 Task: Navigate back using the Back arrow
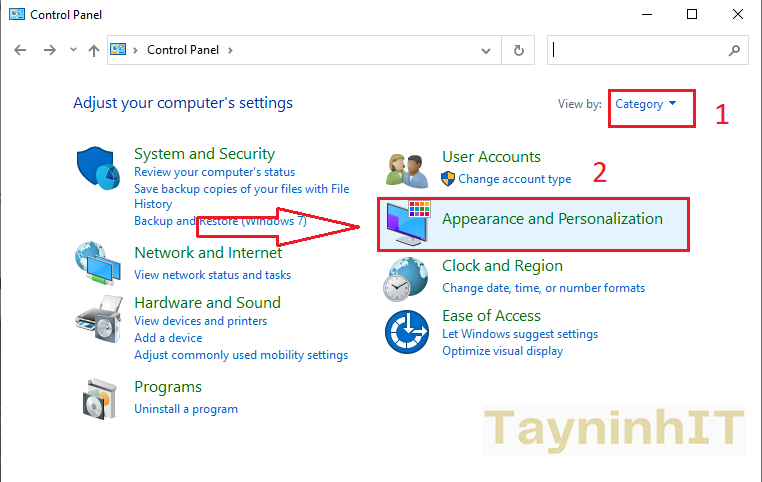point(21,50)
